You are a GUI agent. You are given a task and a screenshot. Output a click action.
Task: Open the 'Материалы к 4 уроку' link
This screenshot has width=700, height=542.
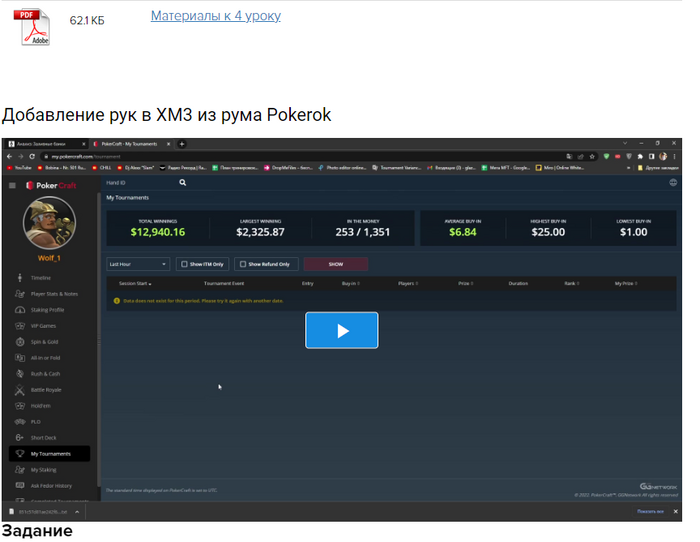pyautogui.click(x=216, y=16)
